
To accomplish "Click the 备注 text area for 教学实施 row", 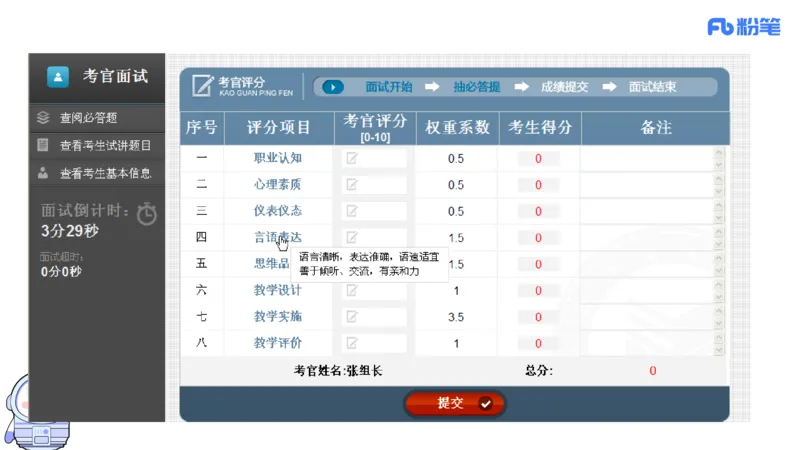I will pos(647,317).
